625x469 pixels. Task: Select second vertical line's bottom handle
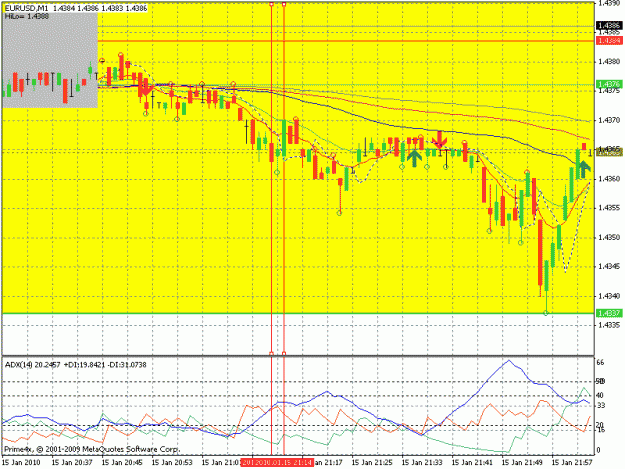tap(284, 353)
